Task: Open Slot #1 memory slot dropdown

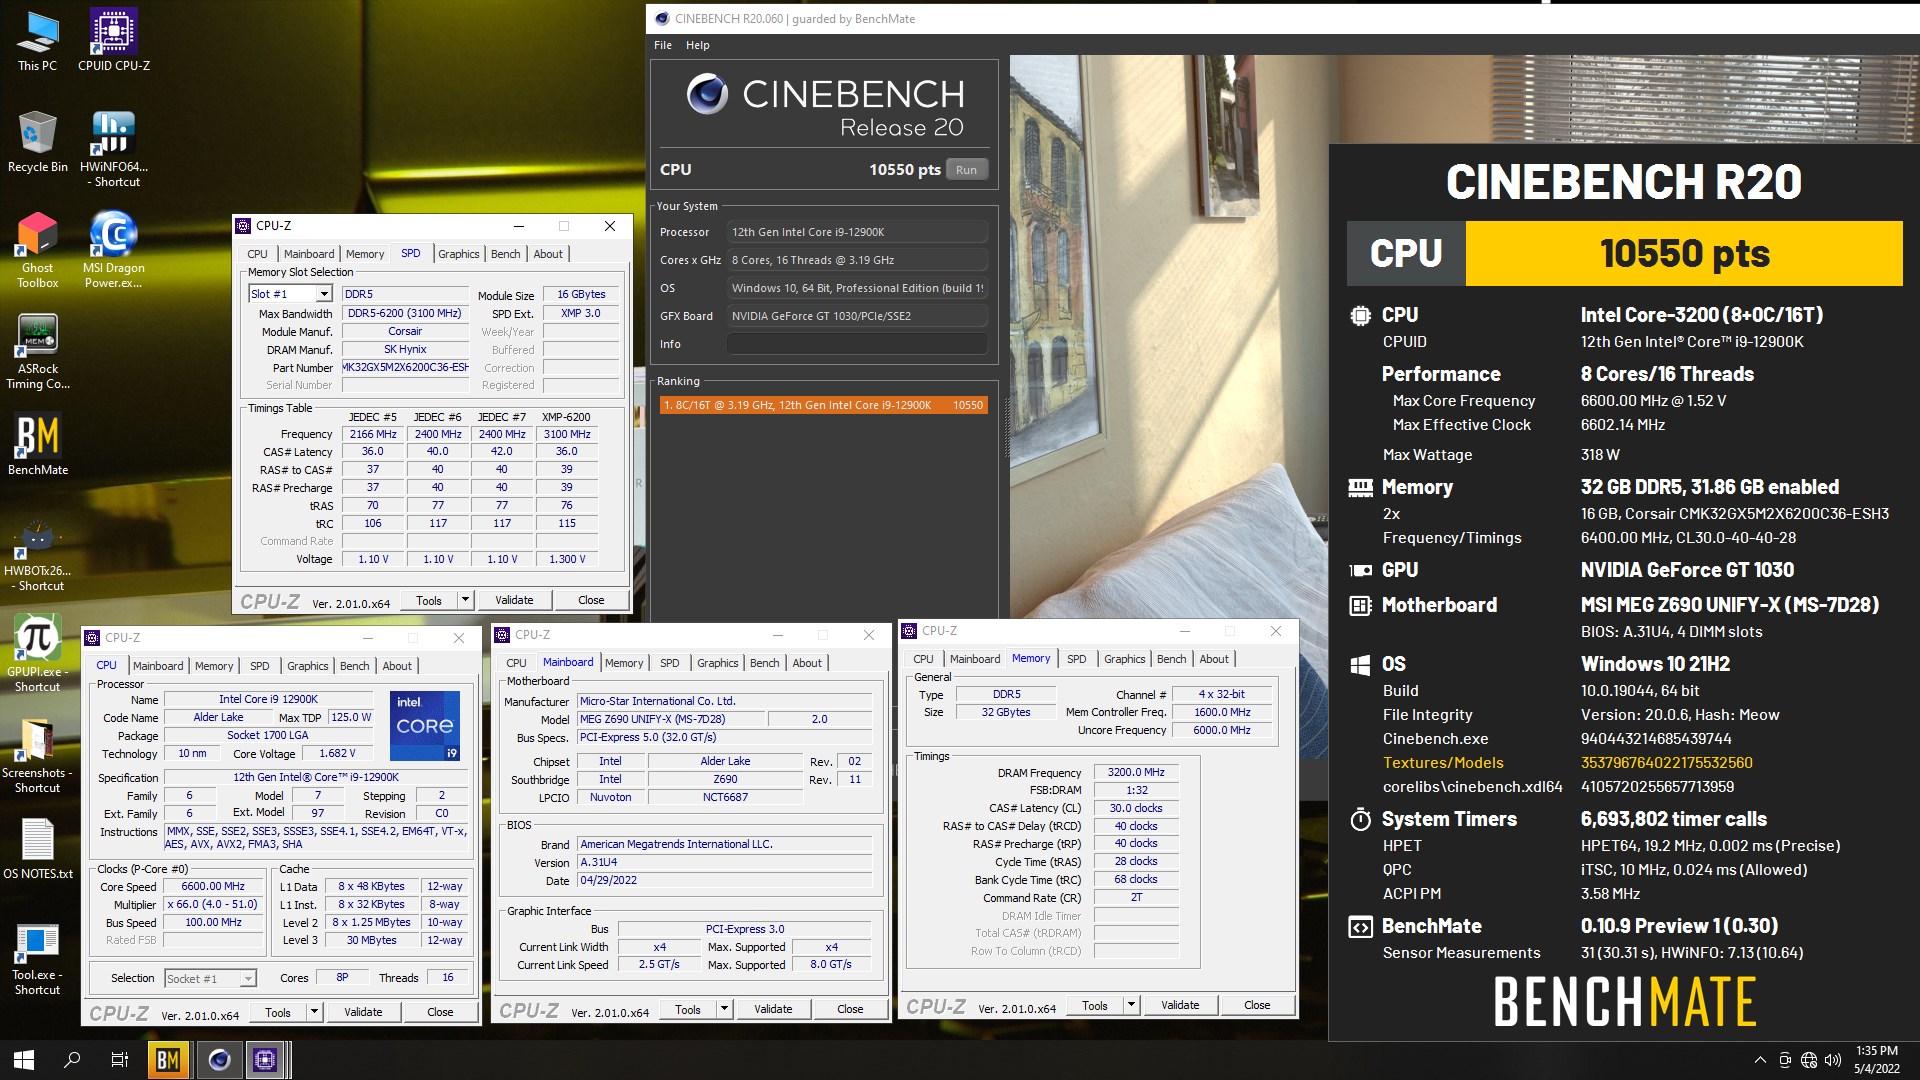Action: click(x=290, y=294)
